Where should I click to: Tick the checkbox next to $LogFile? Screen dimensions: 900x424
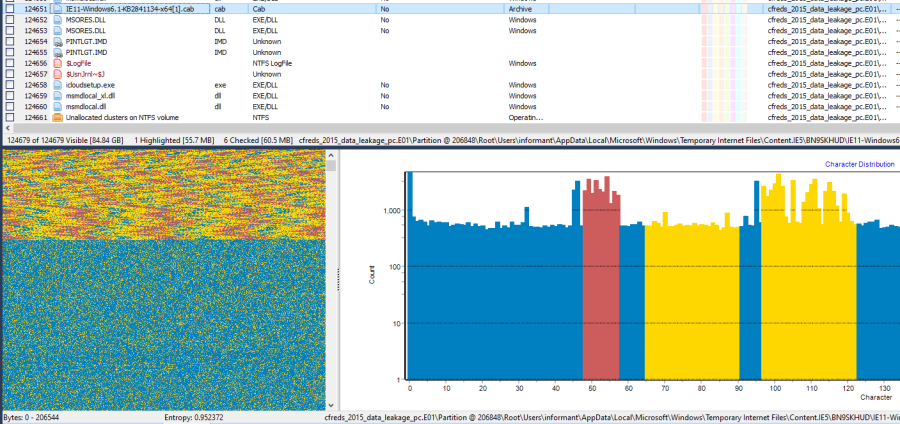(9, 63)
